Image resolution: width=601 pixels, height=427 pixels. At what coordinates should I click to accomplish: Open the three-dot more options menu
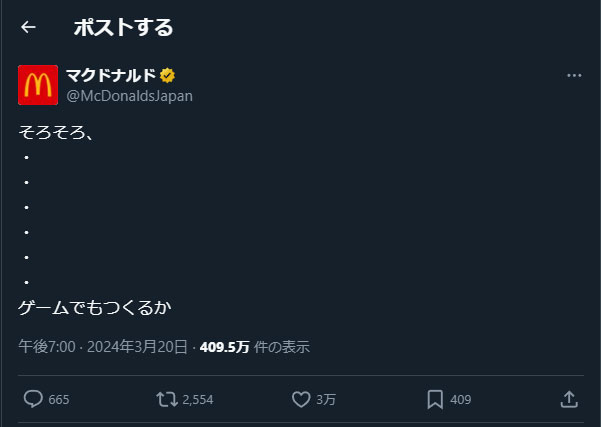click(574, 76)
